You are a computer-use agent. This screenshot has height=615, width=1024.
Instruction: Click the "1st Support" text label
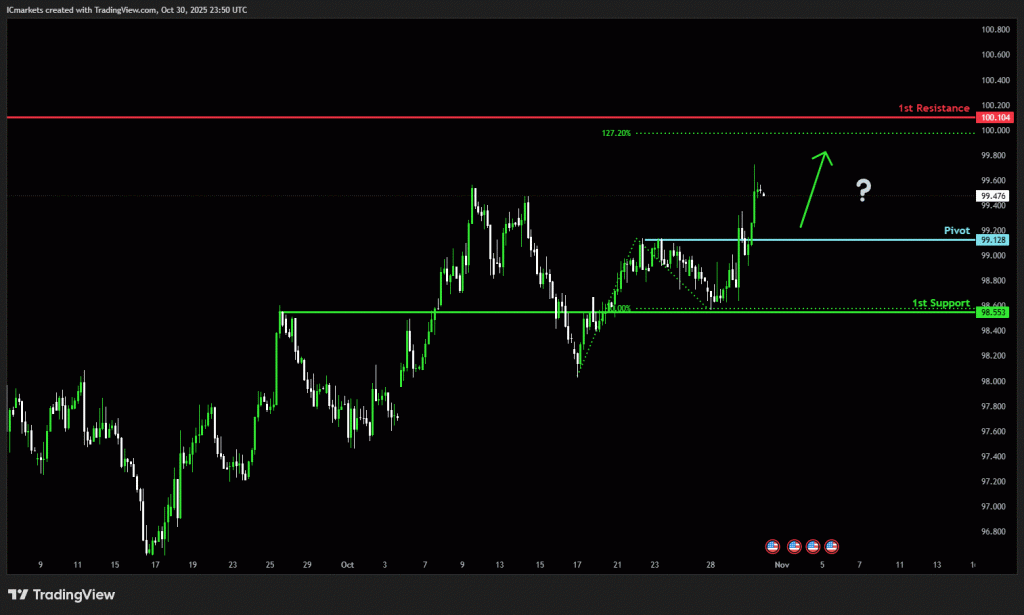(941, 302)
